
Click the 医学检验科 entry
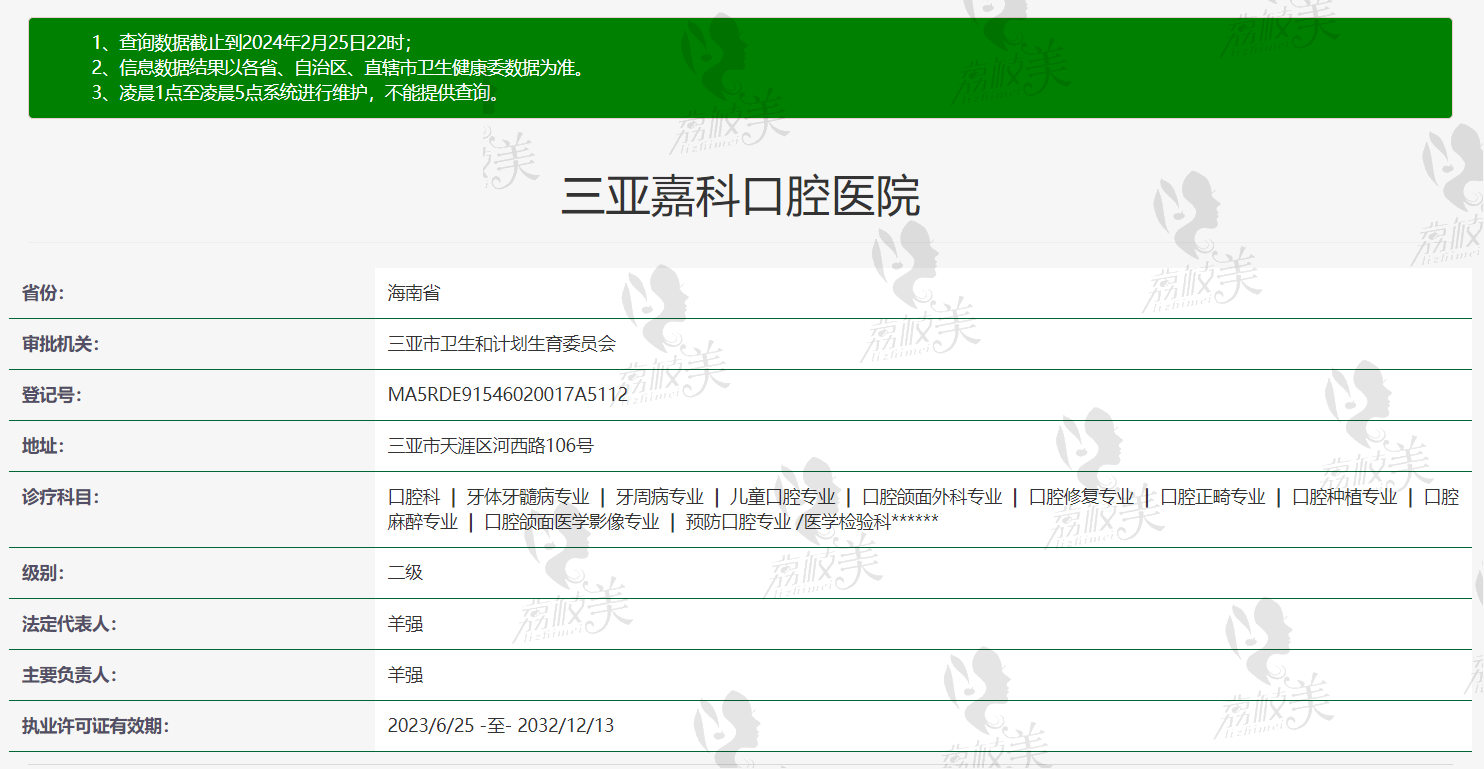coord(846,522)
